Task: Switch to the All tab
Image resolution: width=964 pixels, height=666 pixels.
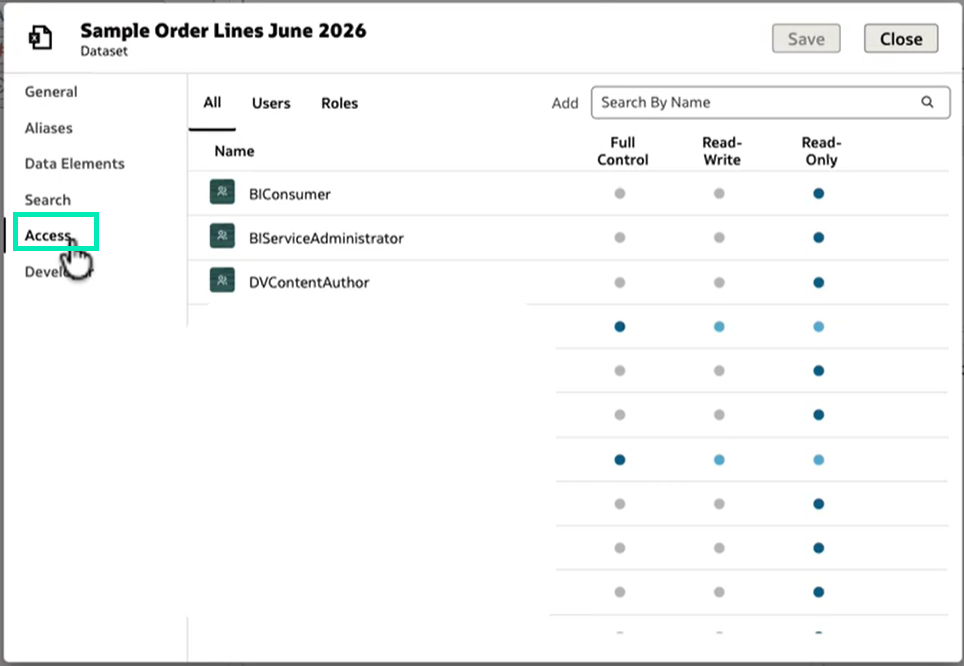Action: pyautogui.click(x=212, y=103)
